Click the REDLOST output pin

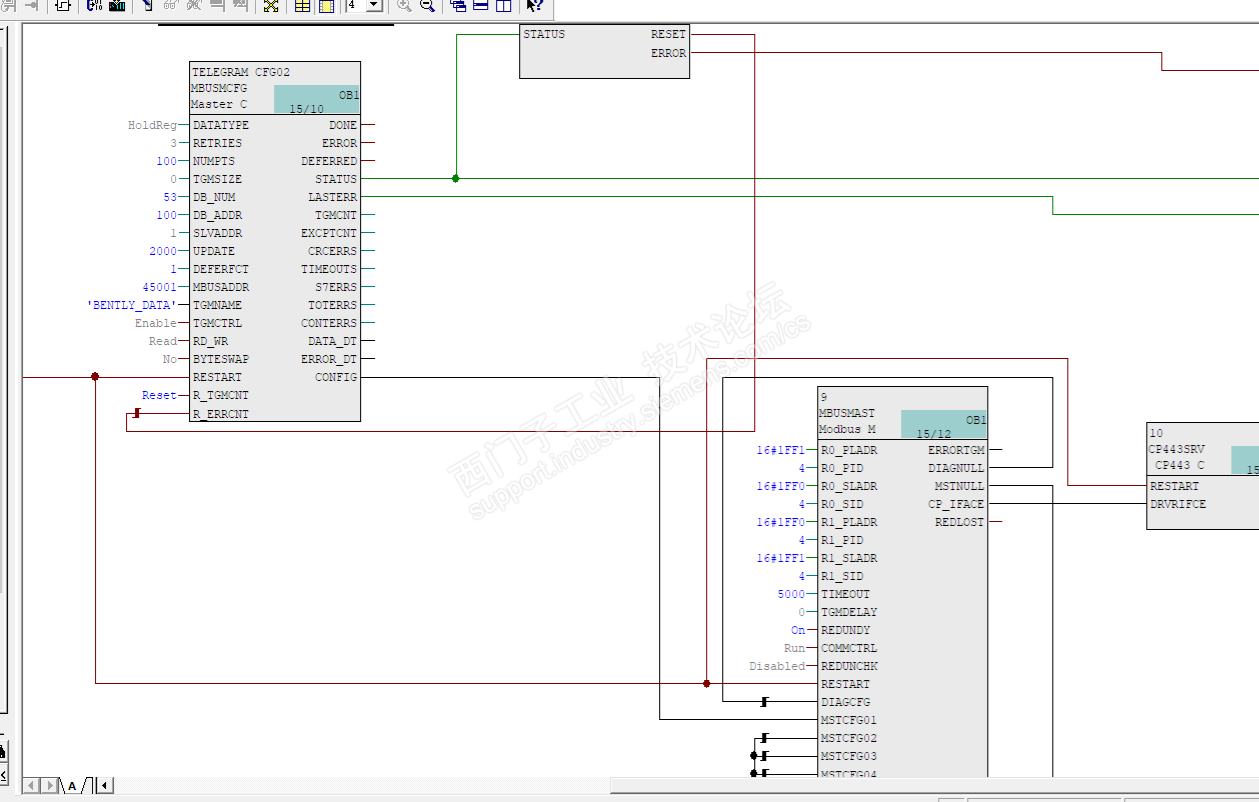coord(959,522)
